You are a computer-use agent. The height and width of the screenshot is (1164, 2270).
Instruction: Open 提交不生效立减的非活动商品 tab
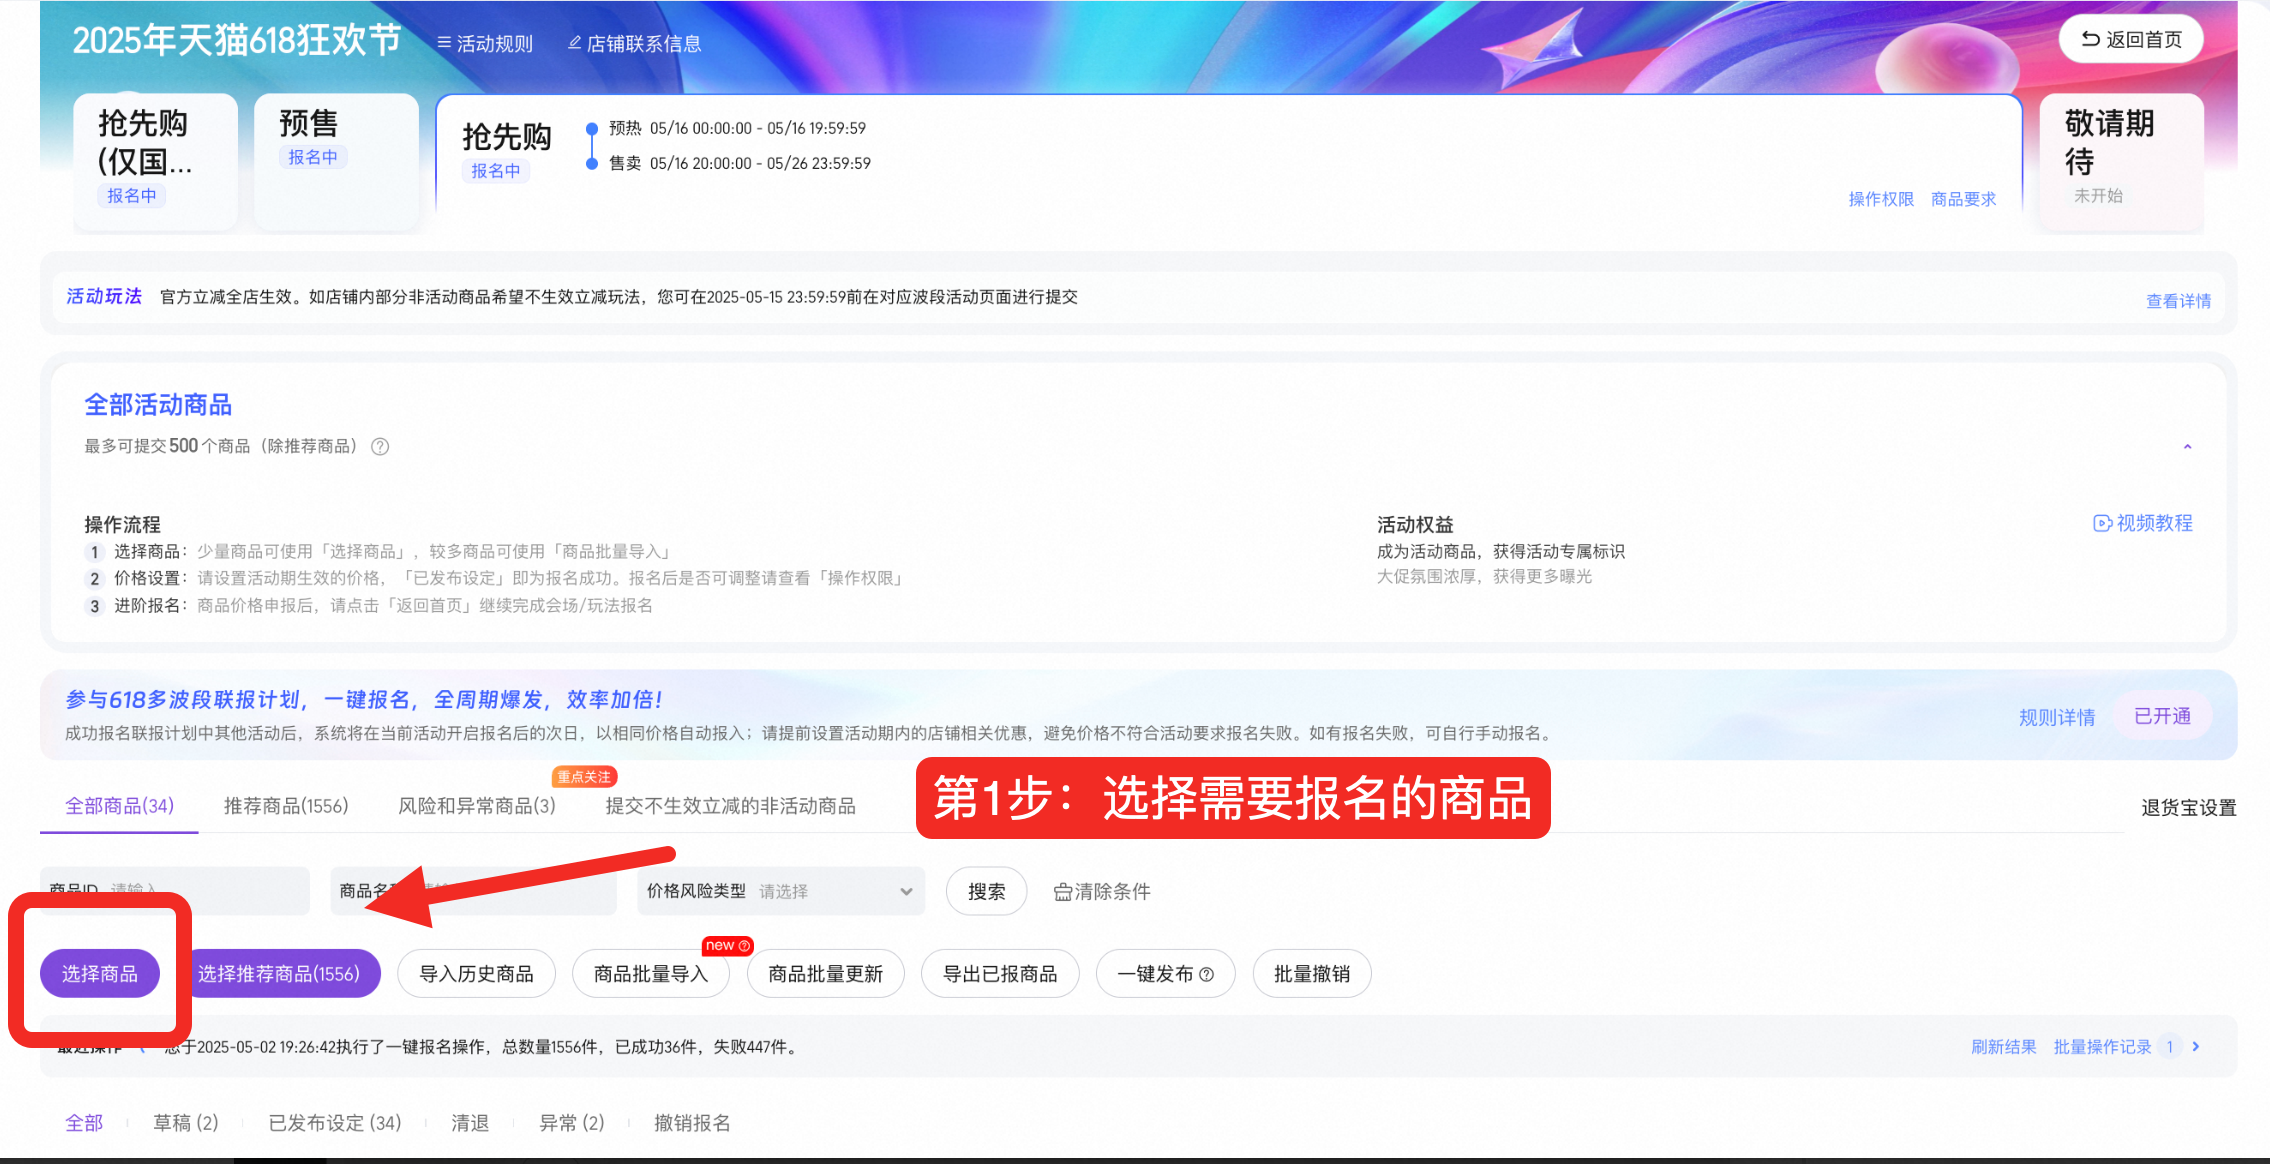pyautogui.click(x=730, y=806)
